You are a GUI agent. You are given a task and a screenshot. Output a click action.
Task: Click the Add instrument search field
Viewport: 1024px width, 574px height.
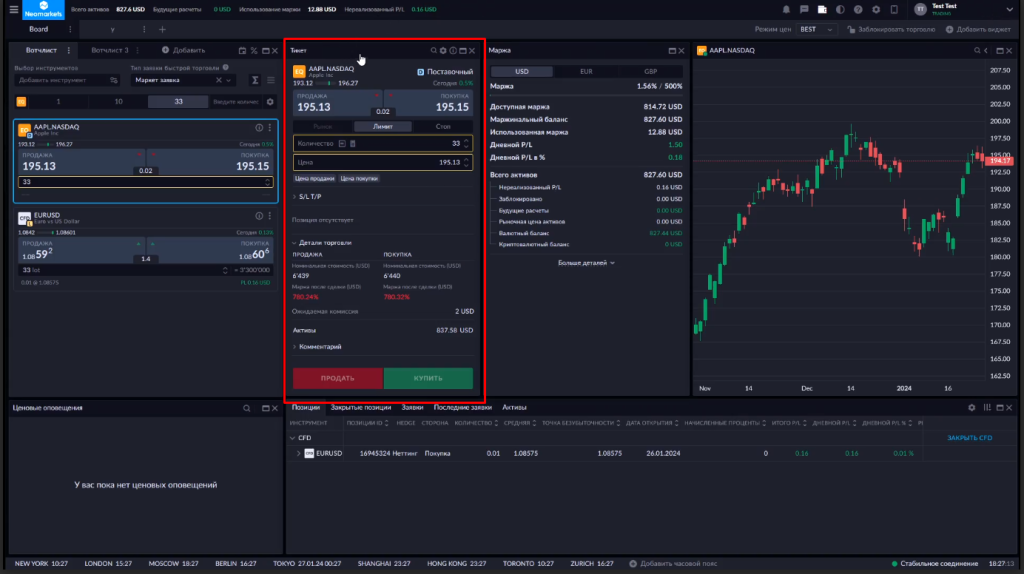click(67, 80)
